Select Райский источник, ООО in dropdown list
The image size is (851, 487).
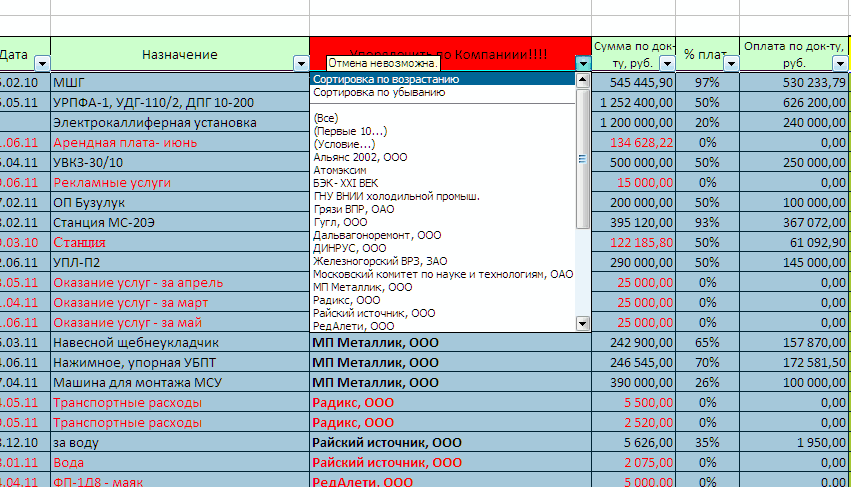443,313
